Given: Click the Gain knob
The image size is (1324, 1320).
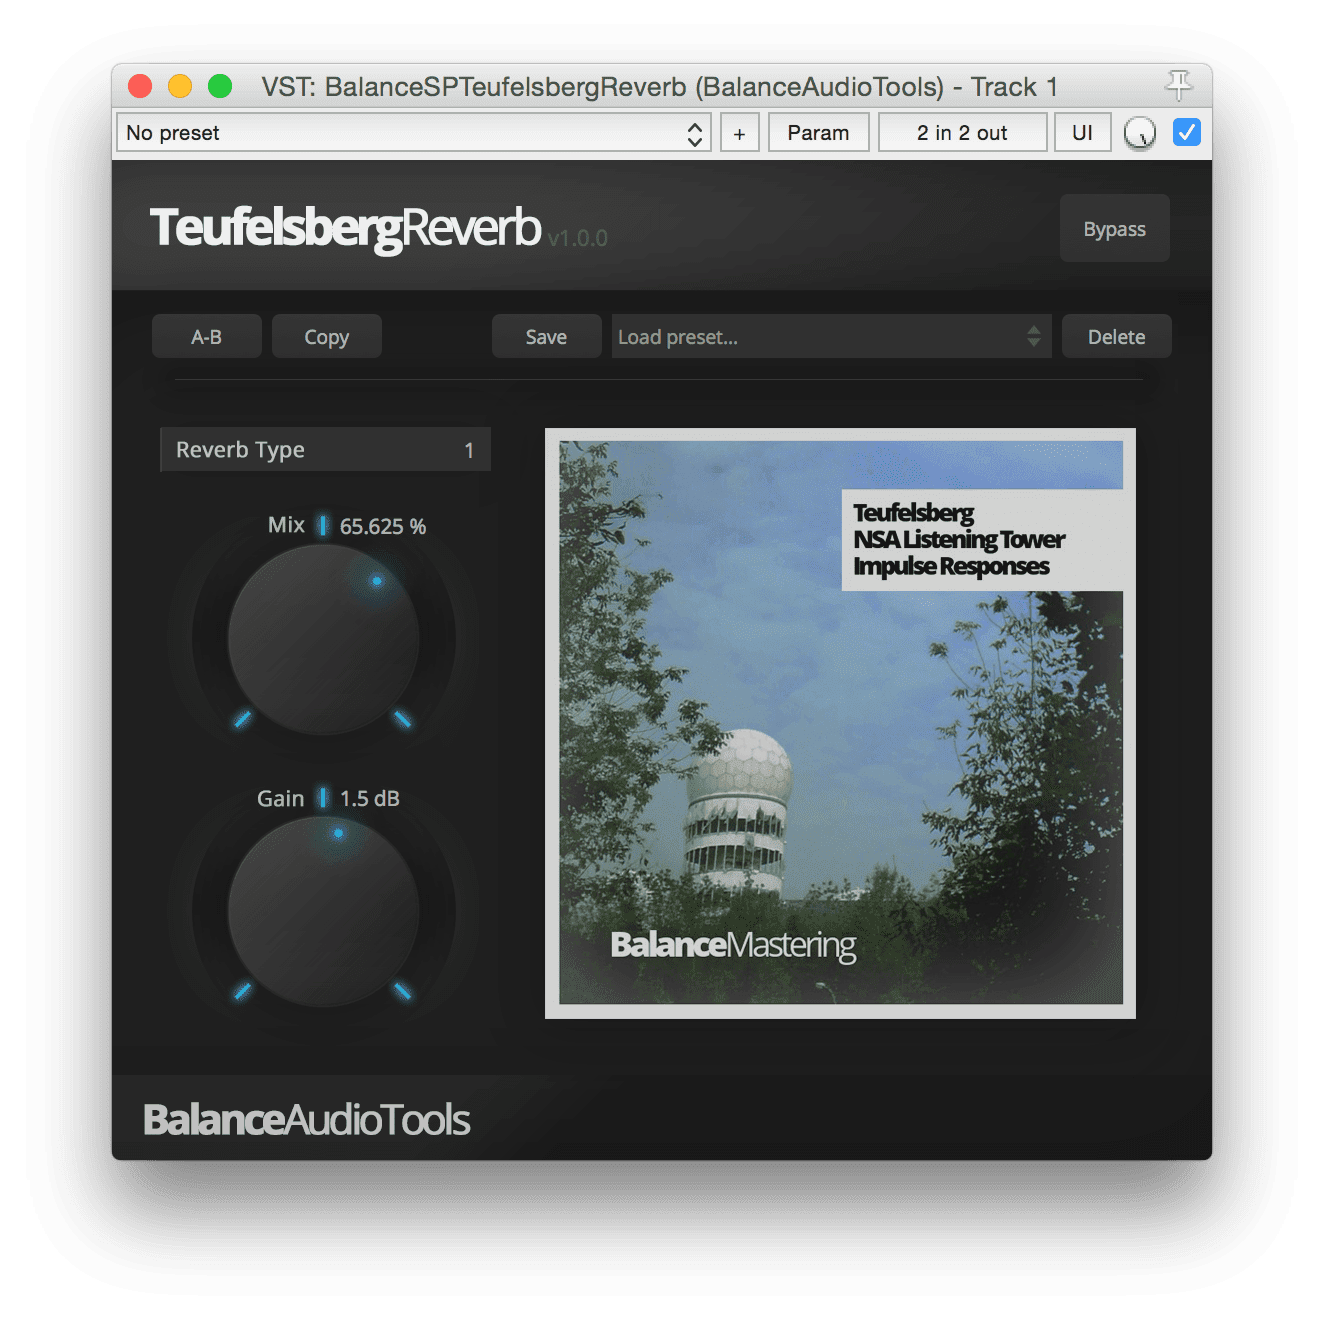Looking at the screenshot, I should click(323, 912).
